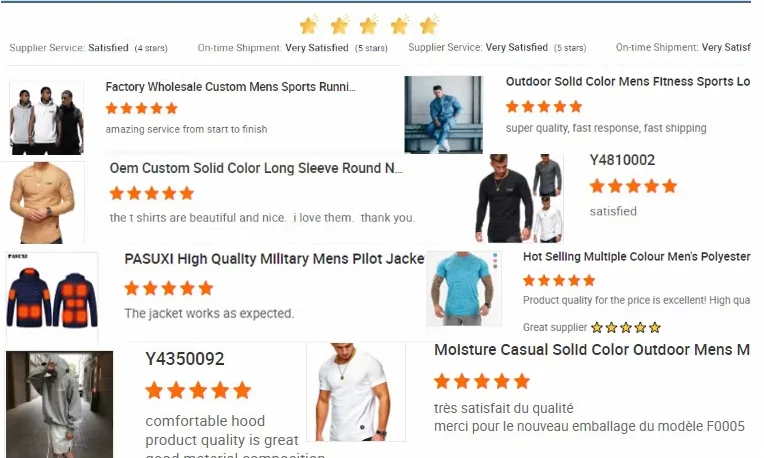Image resolution: width=764 pixels, height=458 pixels.
Task: Click the Y4350092 product code
Action: pos(185,359)
